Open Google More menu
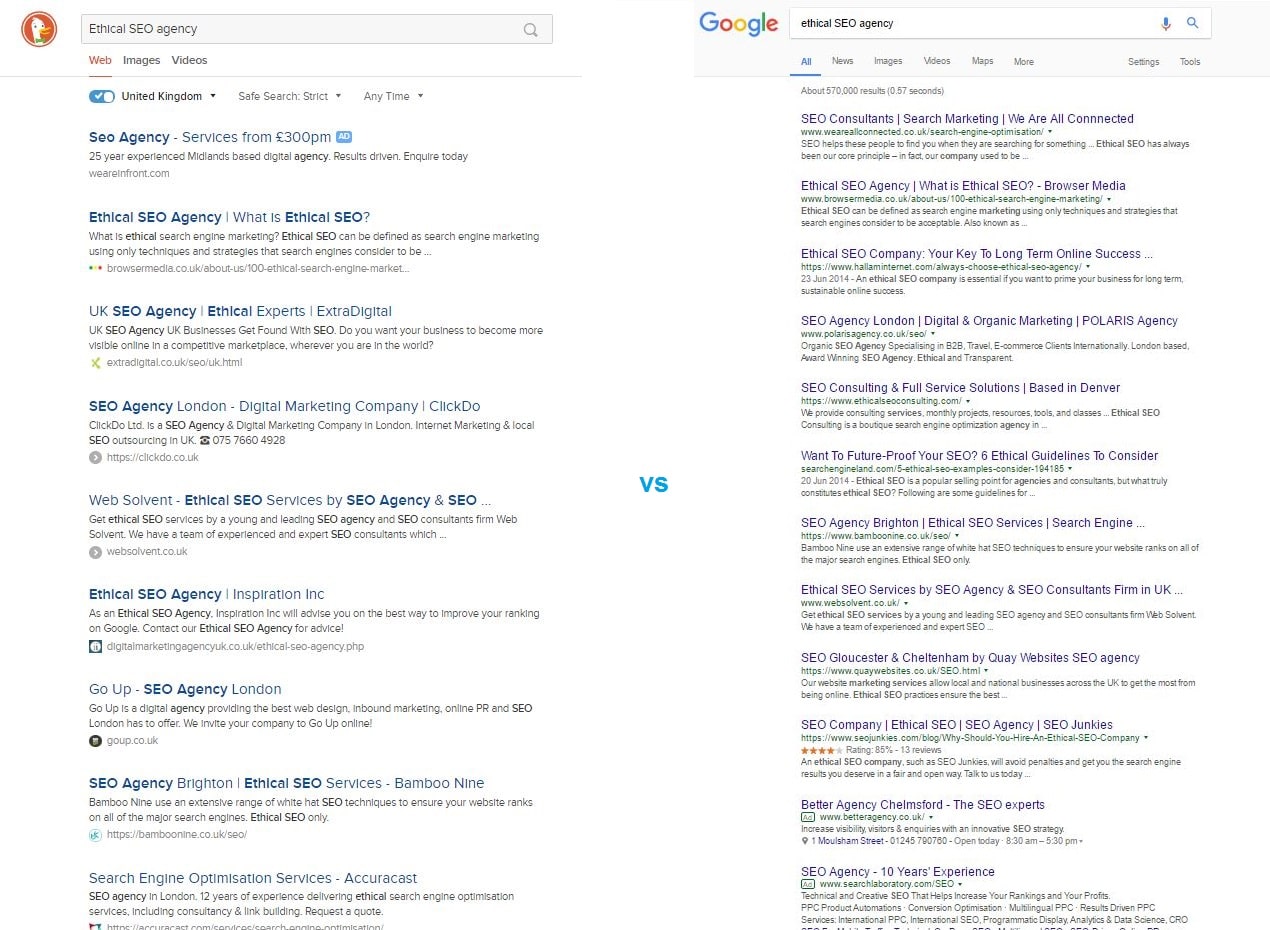Image resolution: width=1270 pixels, height=930 pixels. (x=1023, y=62)
